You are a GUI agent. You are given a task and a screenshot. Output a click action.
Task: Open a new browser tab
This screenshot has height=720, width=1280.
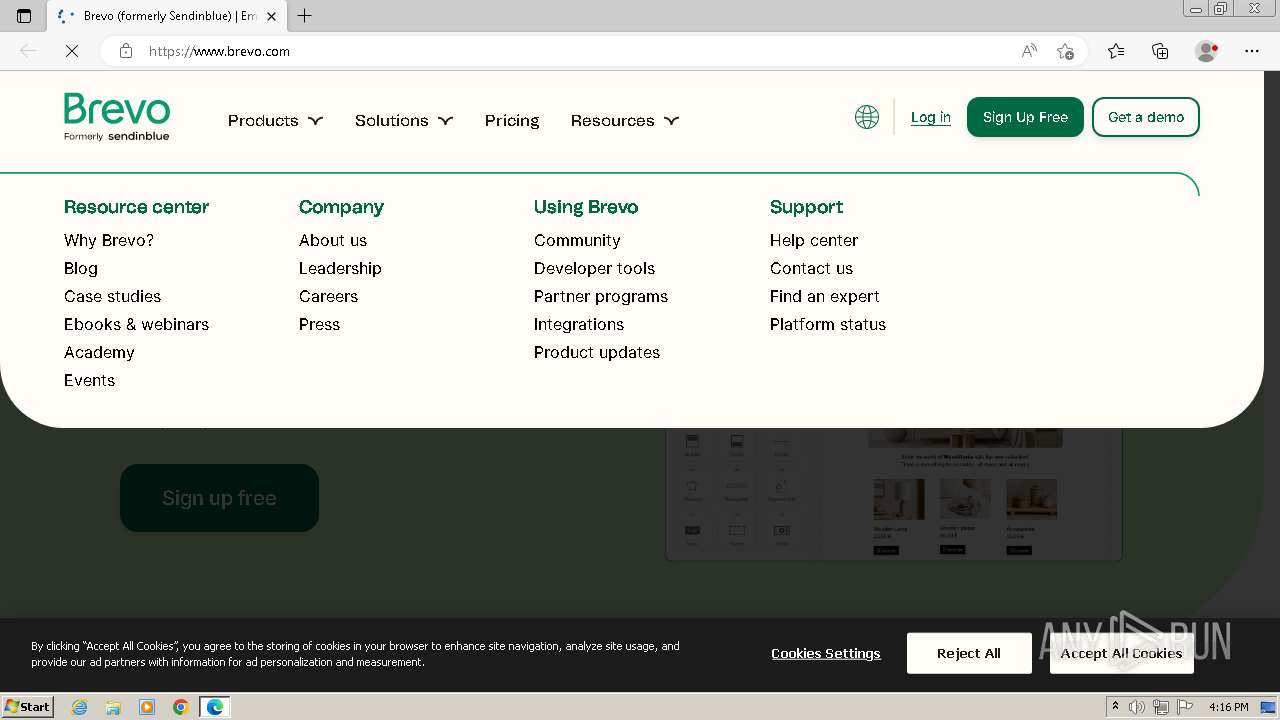pyautogui.click(x=305, y=16)
